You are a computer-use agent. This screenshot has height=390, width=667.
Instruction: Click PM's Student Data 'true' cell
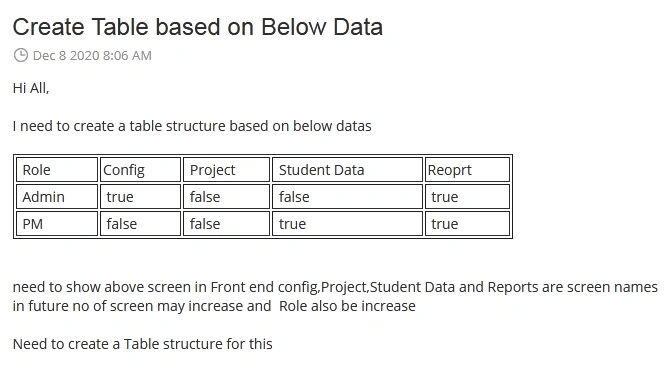(x=347, y=223)
